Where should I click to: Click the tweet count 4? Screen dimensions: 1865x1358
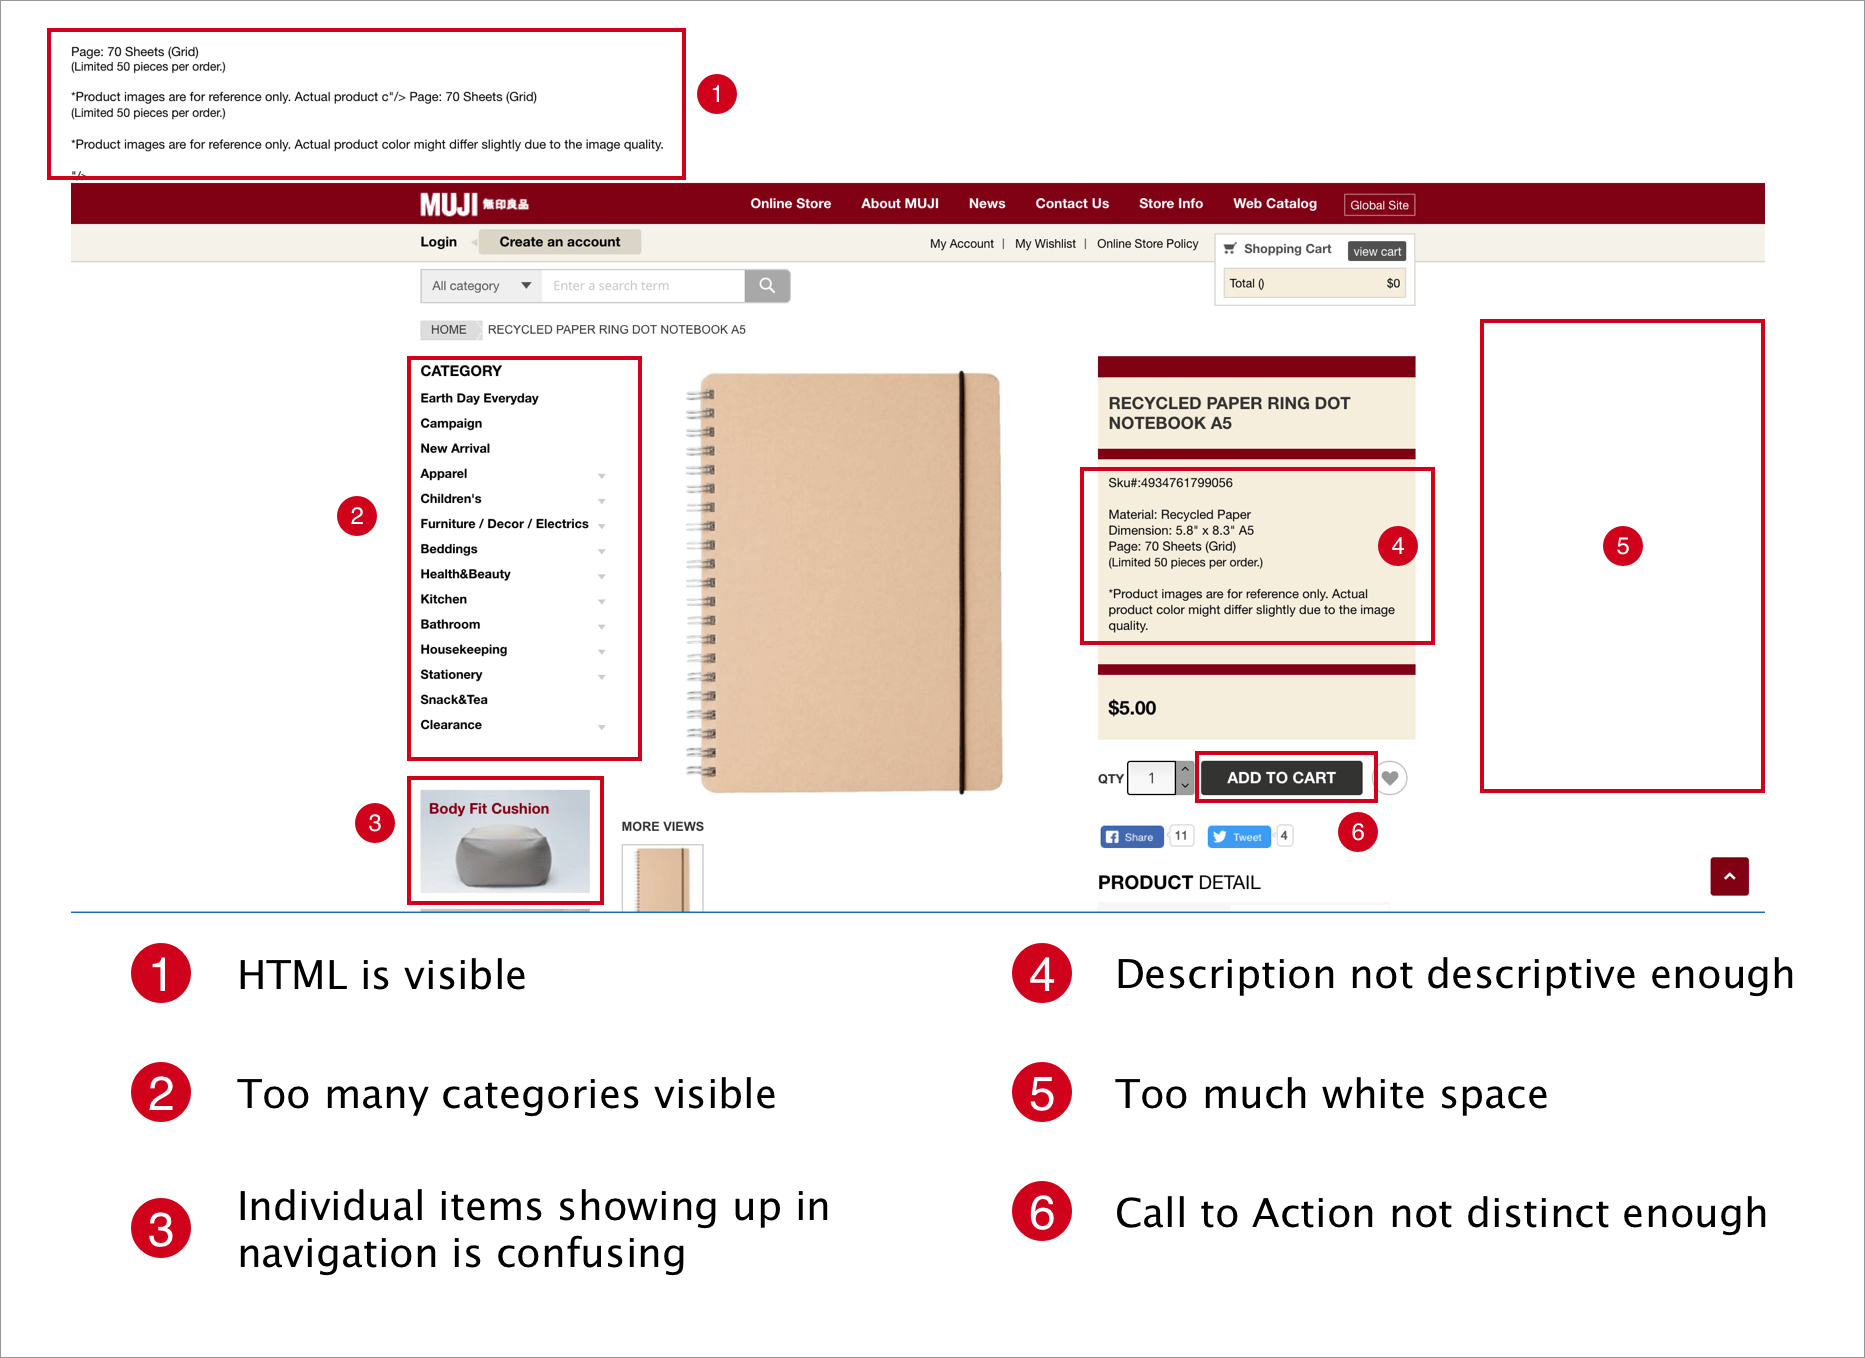(1284, 836)
